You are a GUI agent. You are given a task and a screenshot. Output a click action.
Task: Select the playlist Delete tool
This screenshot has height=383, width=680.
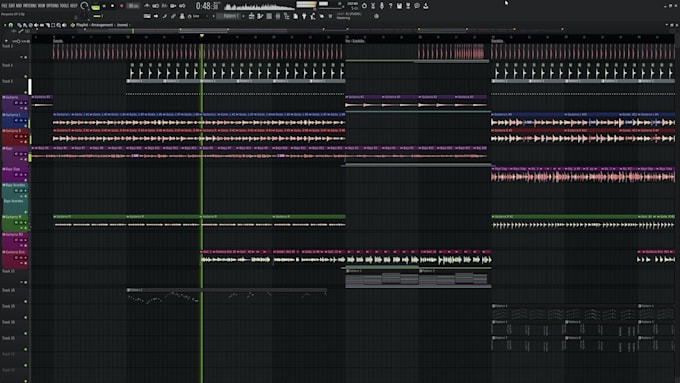[30, 25]
